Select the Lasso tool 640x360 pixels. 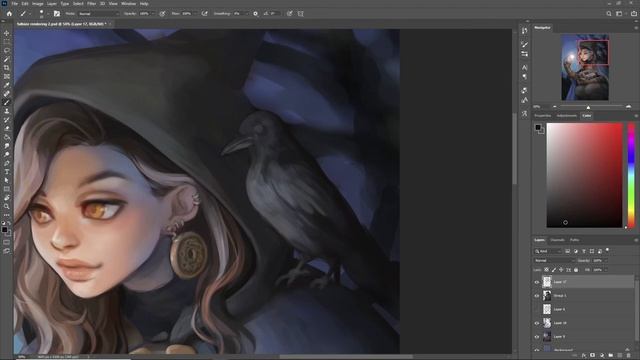pyautogui.click(x=7, y=51)
